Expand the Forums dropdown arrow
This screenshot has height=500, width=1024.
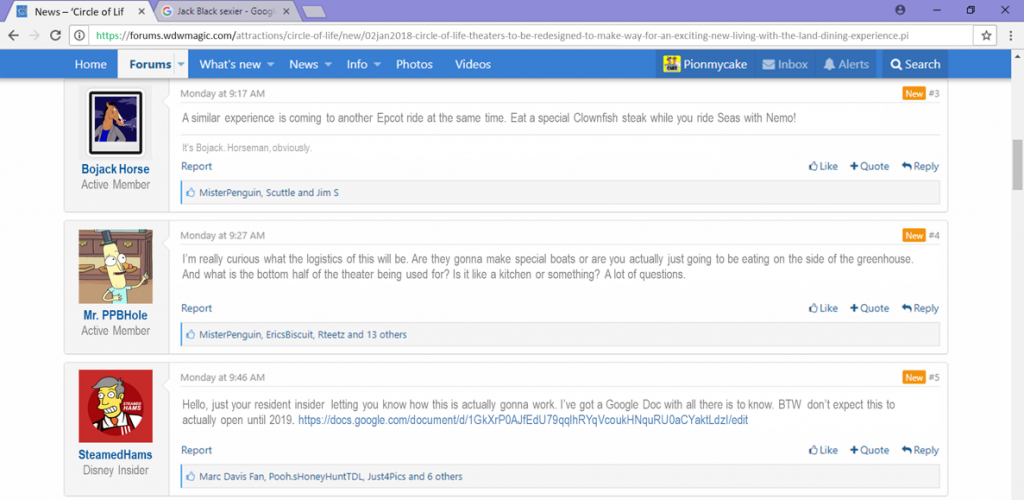tap(182, 65)
